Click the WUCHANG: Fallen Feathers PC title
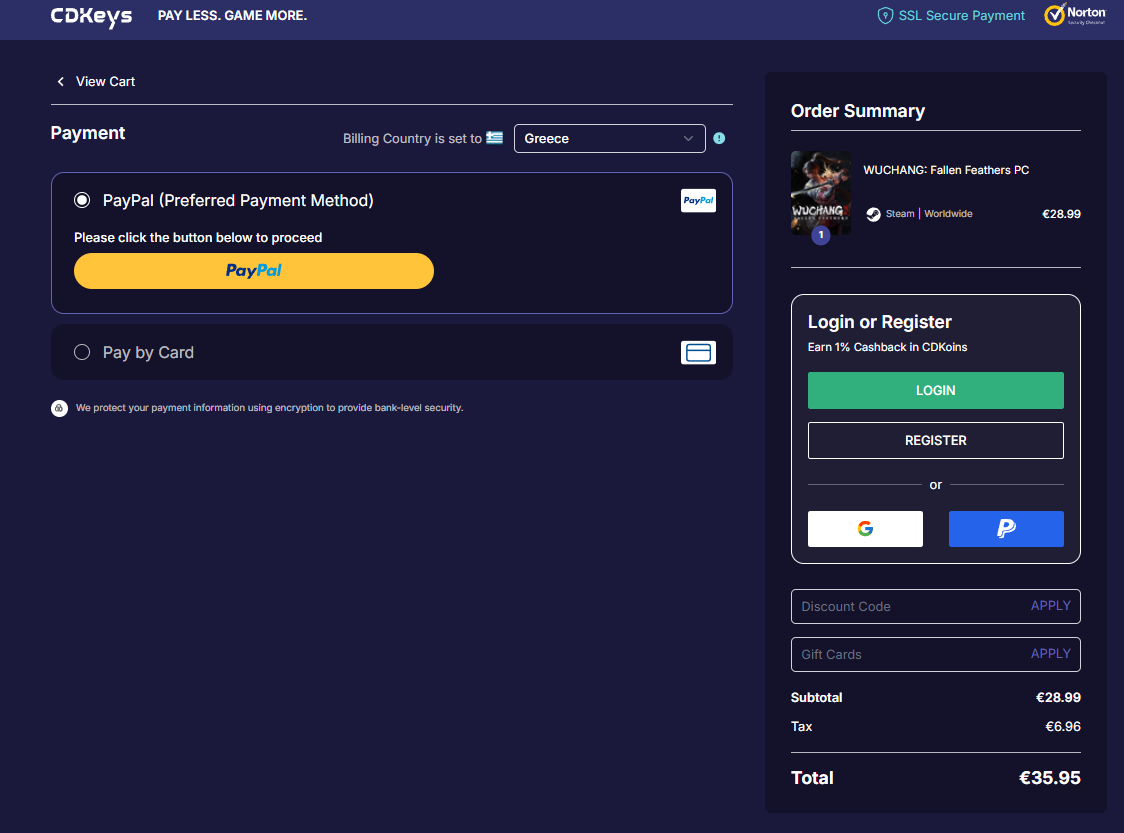 pos(946,170)
